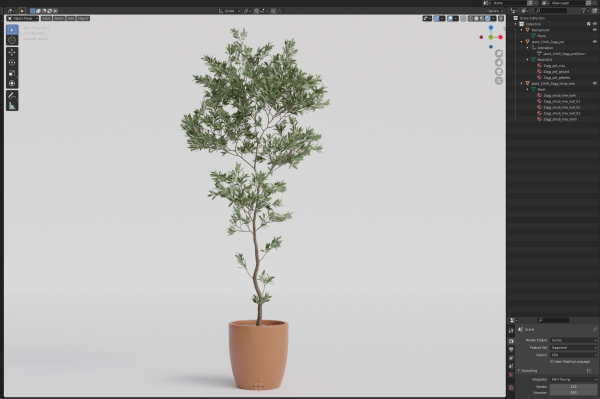Screen dimensions: 600x399
Task: Open the Output properties tab
Action: pos(511,349)
